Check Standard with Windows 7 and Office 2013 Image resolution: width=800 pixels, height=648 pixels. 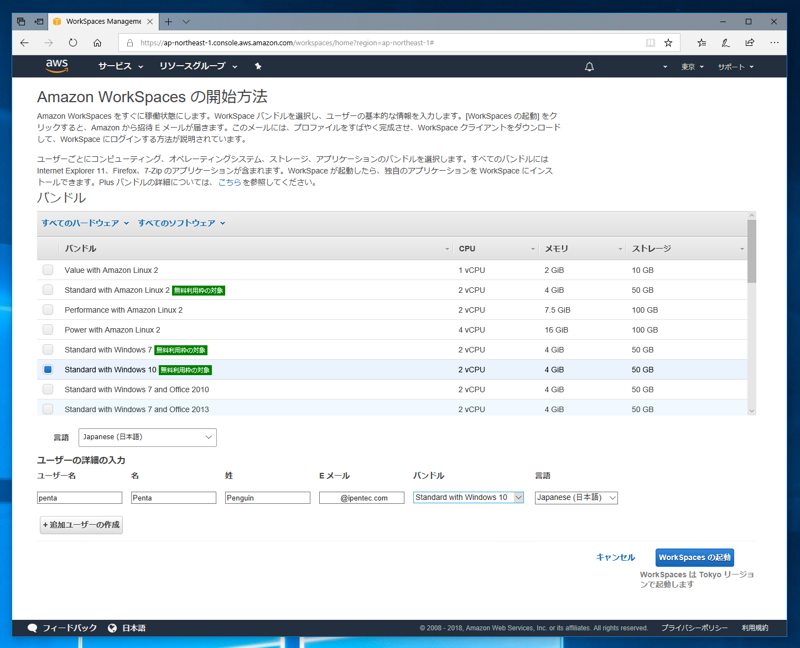point(48,409)
